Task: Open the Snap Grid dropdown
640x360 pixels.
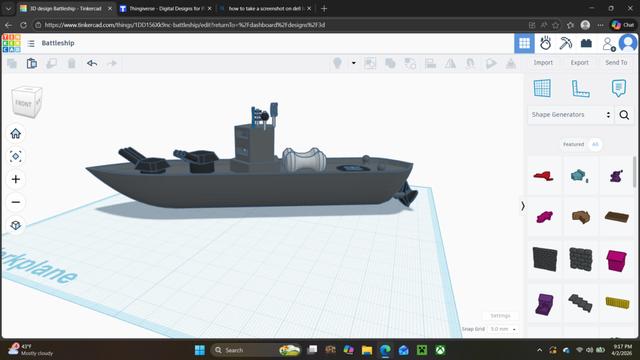Action: 503,329
